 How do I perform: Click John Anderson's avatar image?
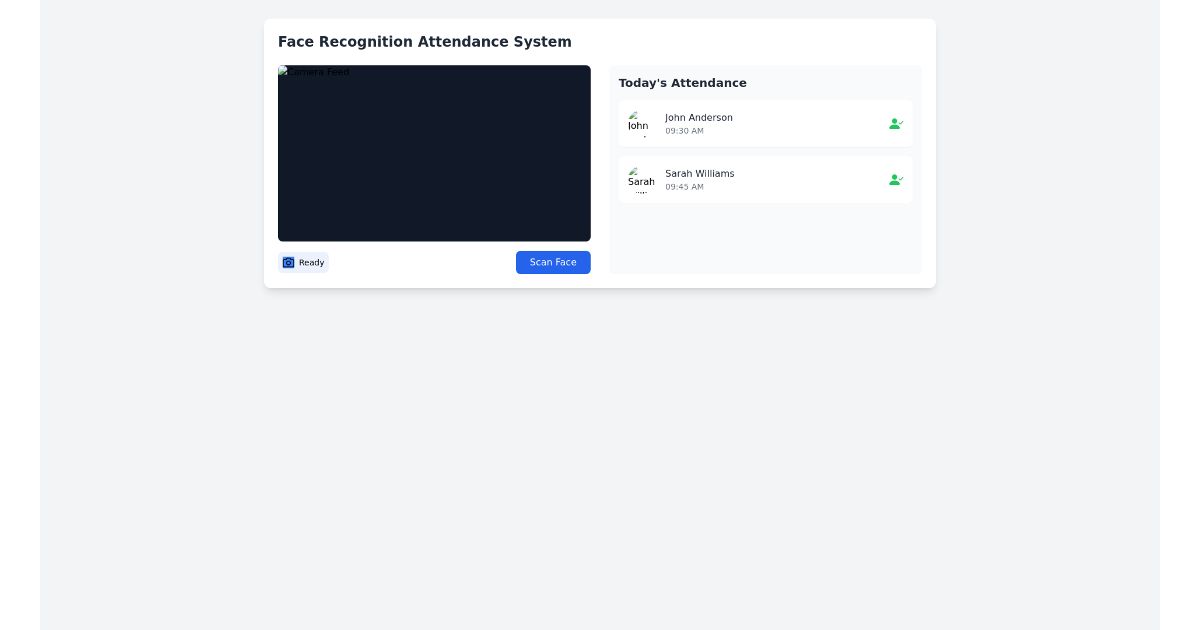tap(639, 123)
